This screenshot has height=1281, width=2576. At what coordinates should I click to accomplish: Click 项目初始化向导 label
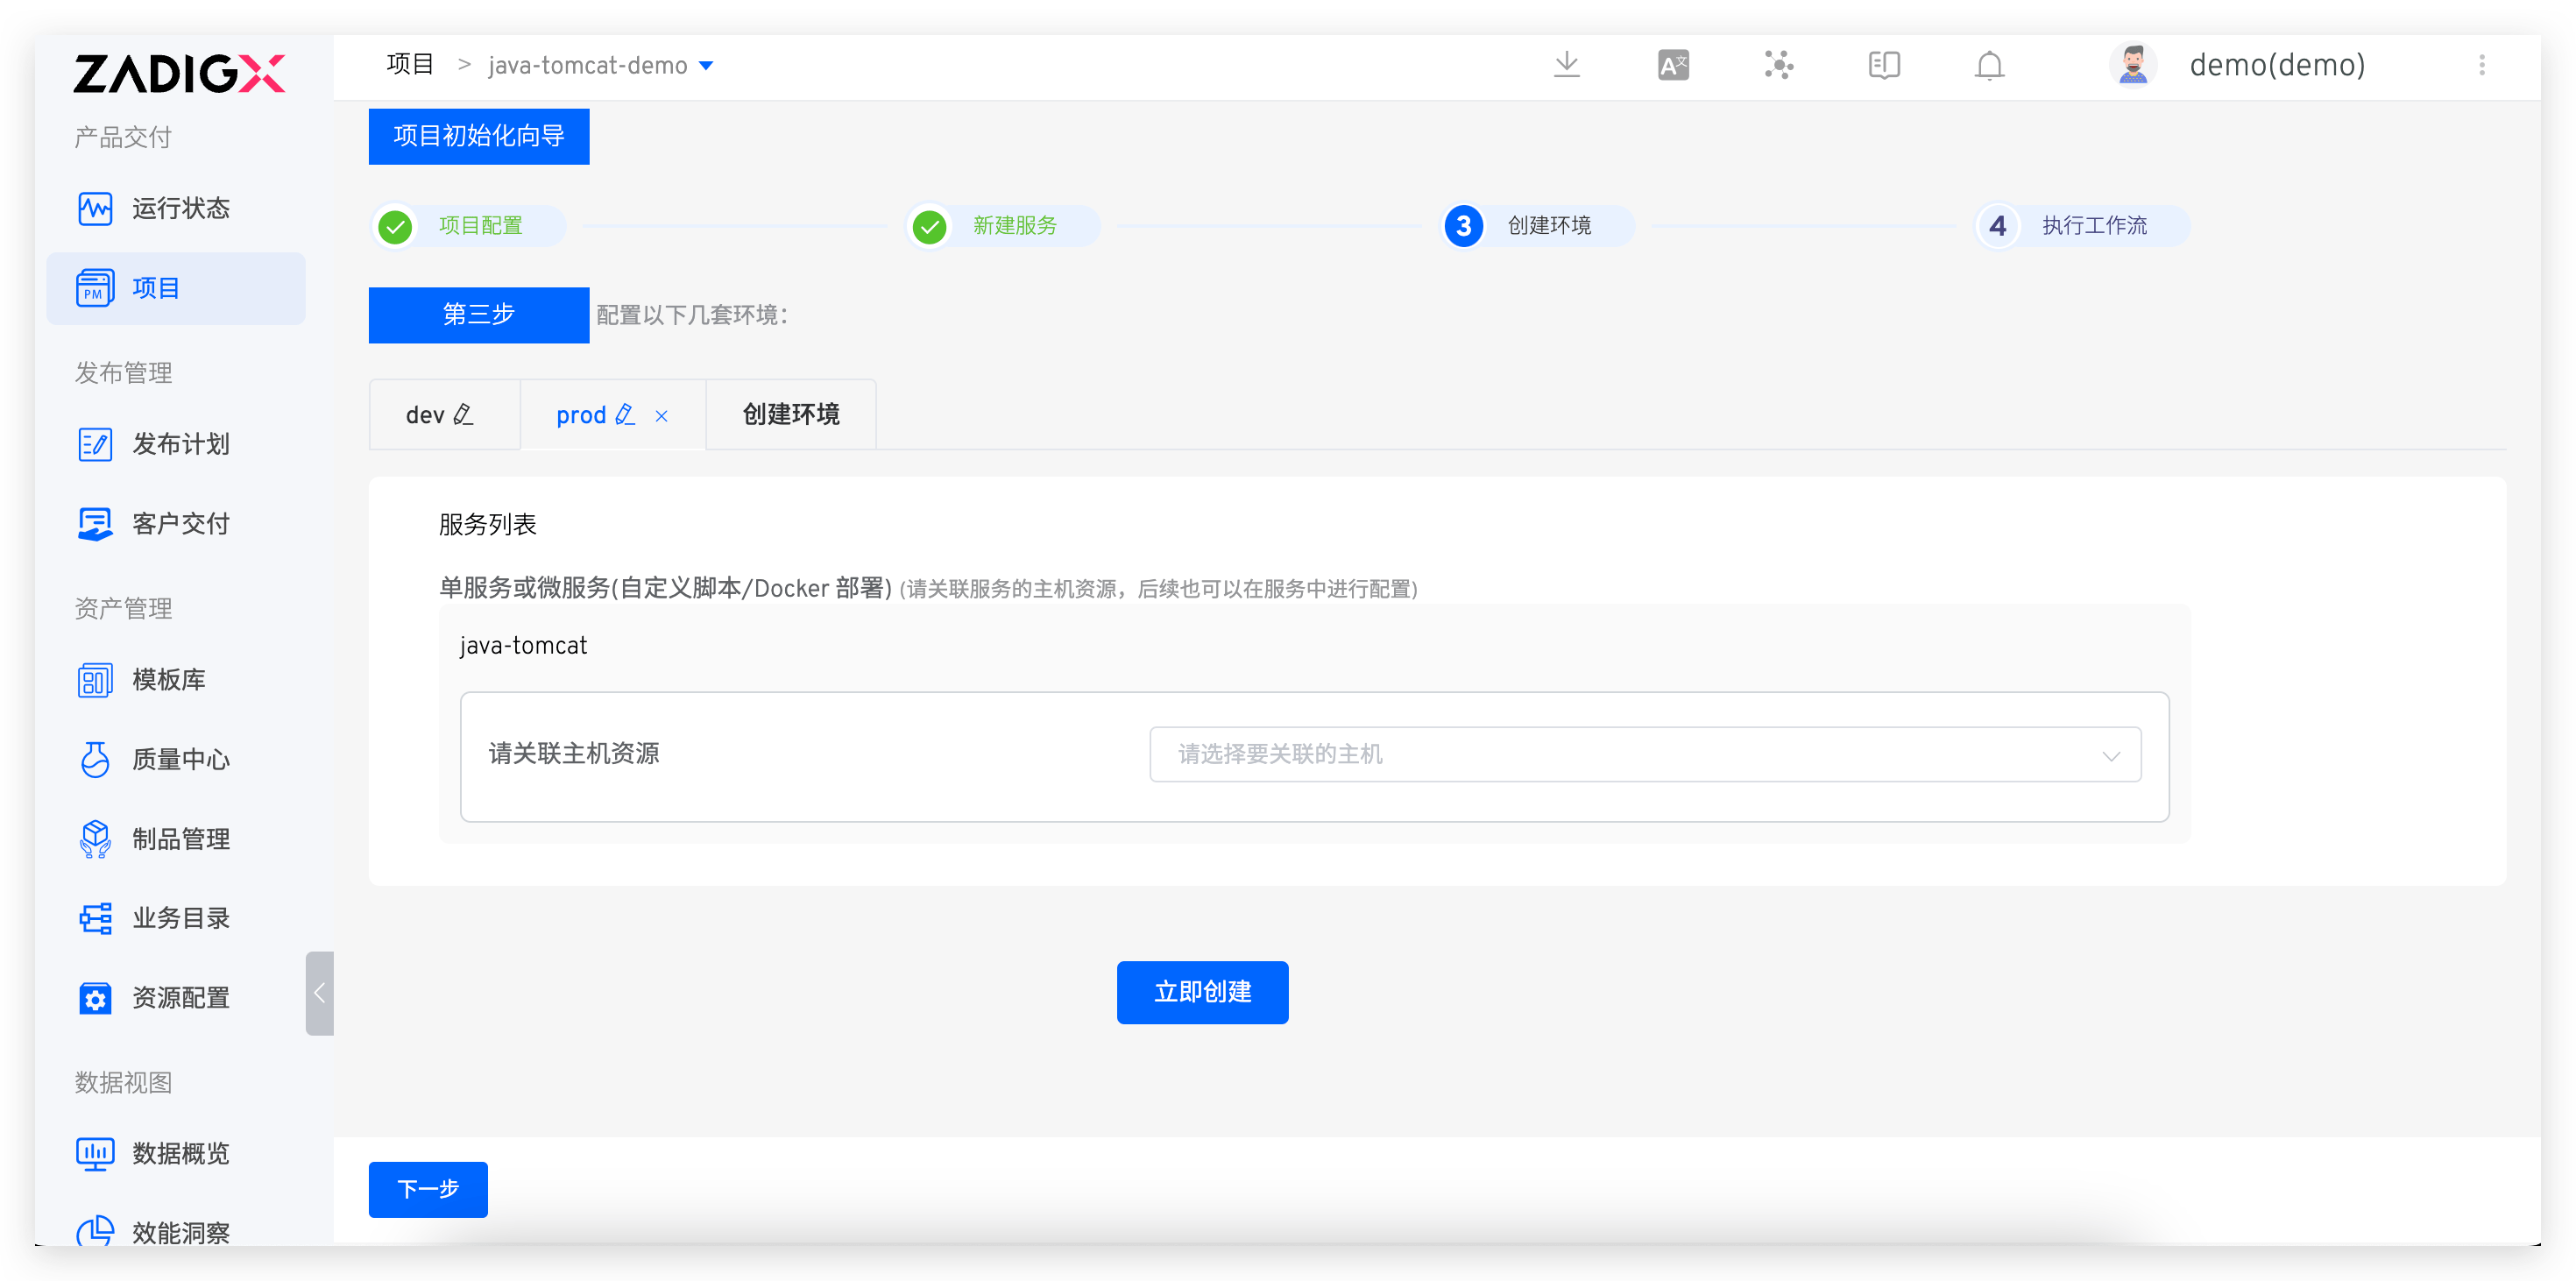[479, 136]
